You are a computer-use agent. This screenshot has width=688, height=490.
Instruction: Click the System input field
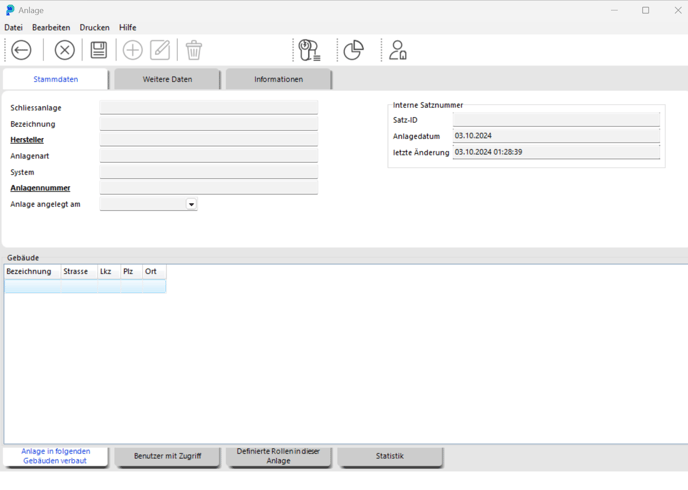click(x=208, y=172)
